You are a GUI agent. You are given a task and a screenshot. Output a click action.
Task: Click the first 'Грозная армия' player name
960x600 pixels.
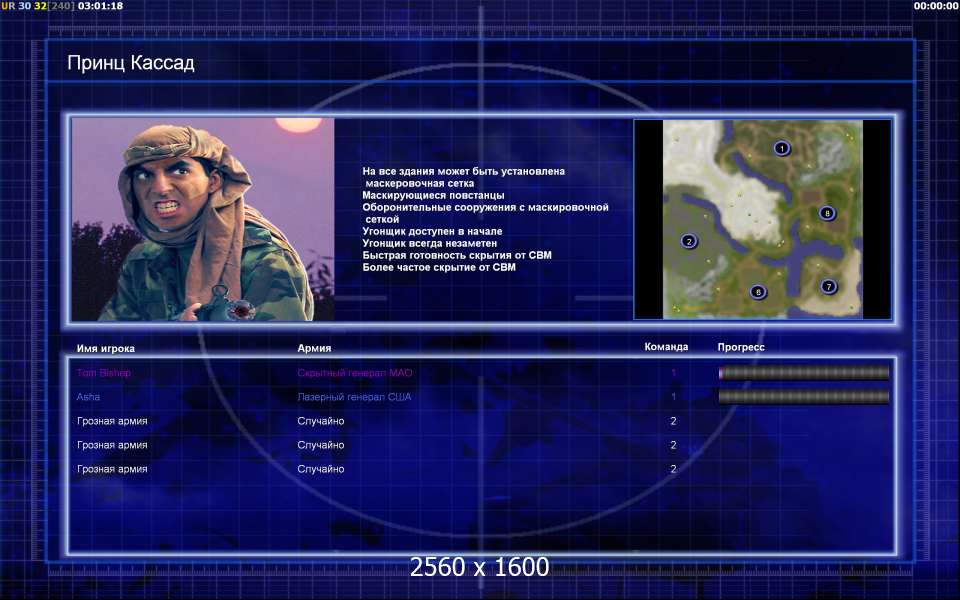[x=112, y=421]
